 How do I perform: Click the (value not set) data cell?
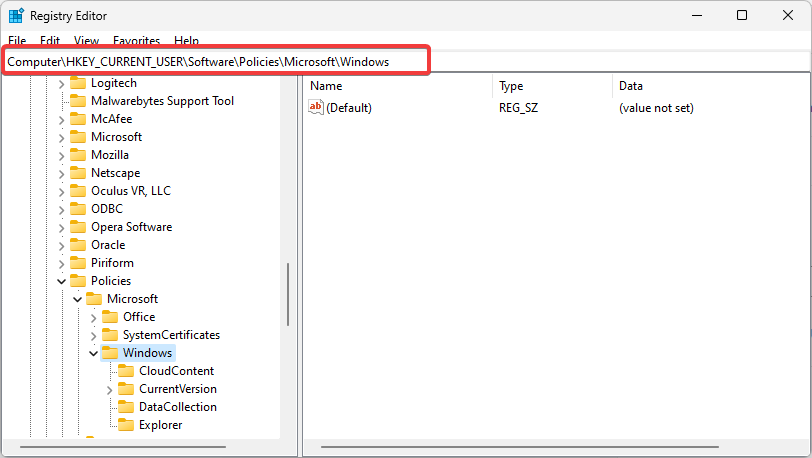[656, 108]
